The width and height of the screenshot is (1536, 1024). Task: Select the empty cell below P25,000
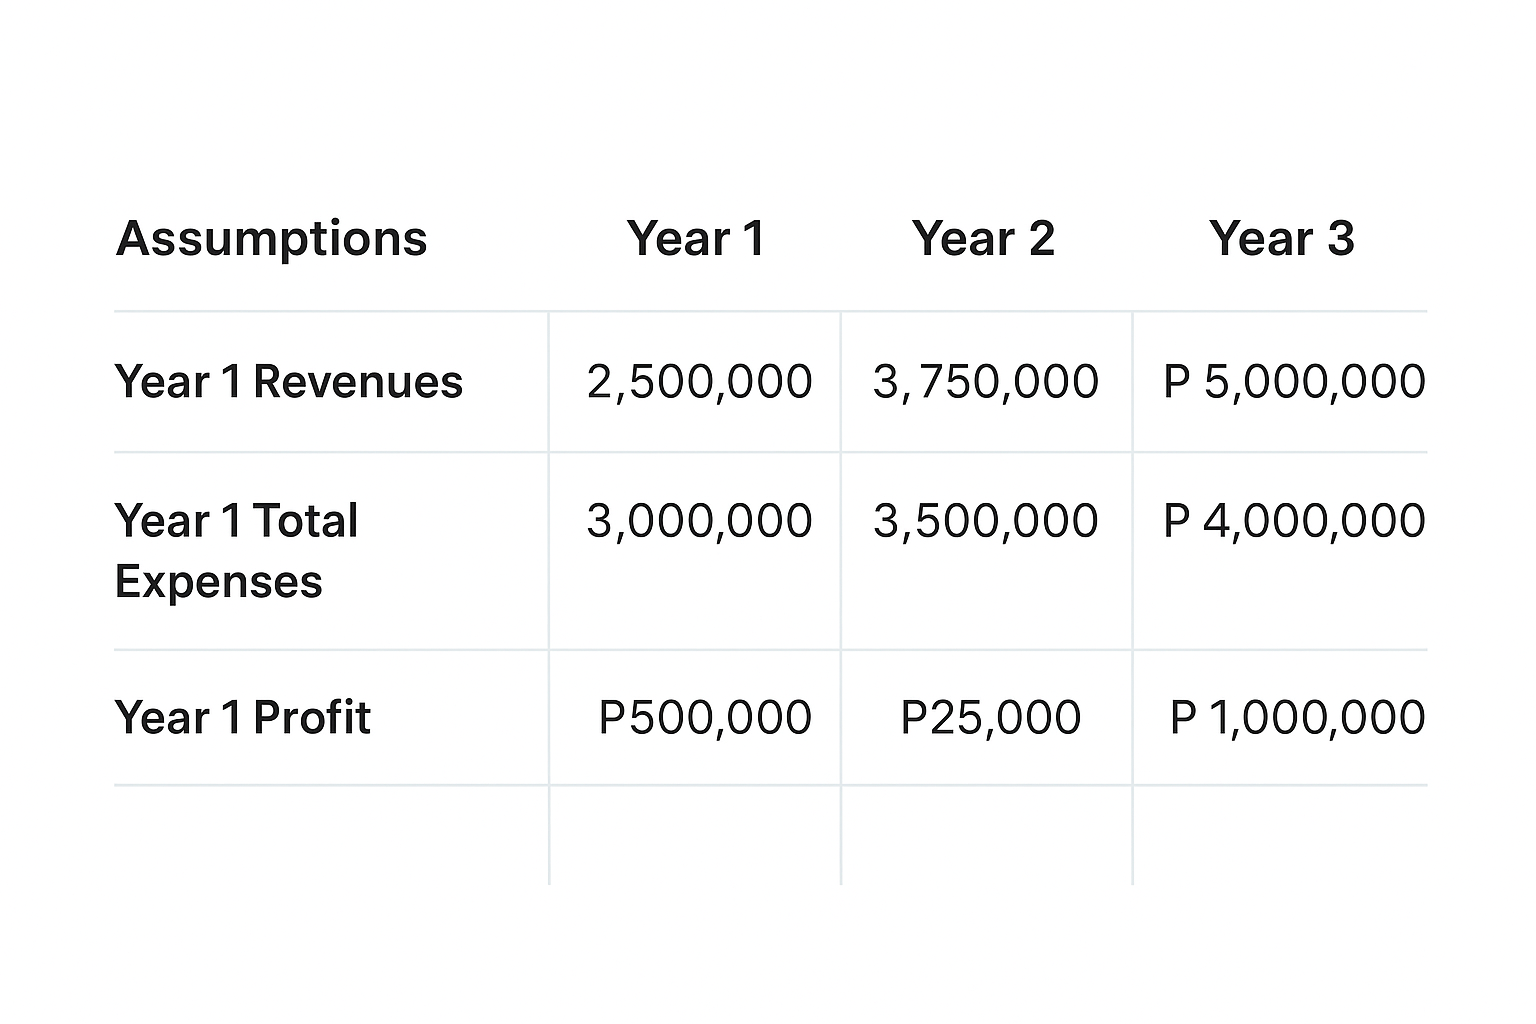coord(987,835)
